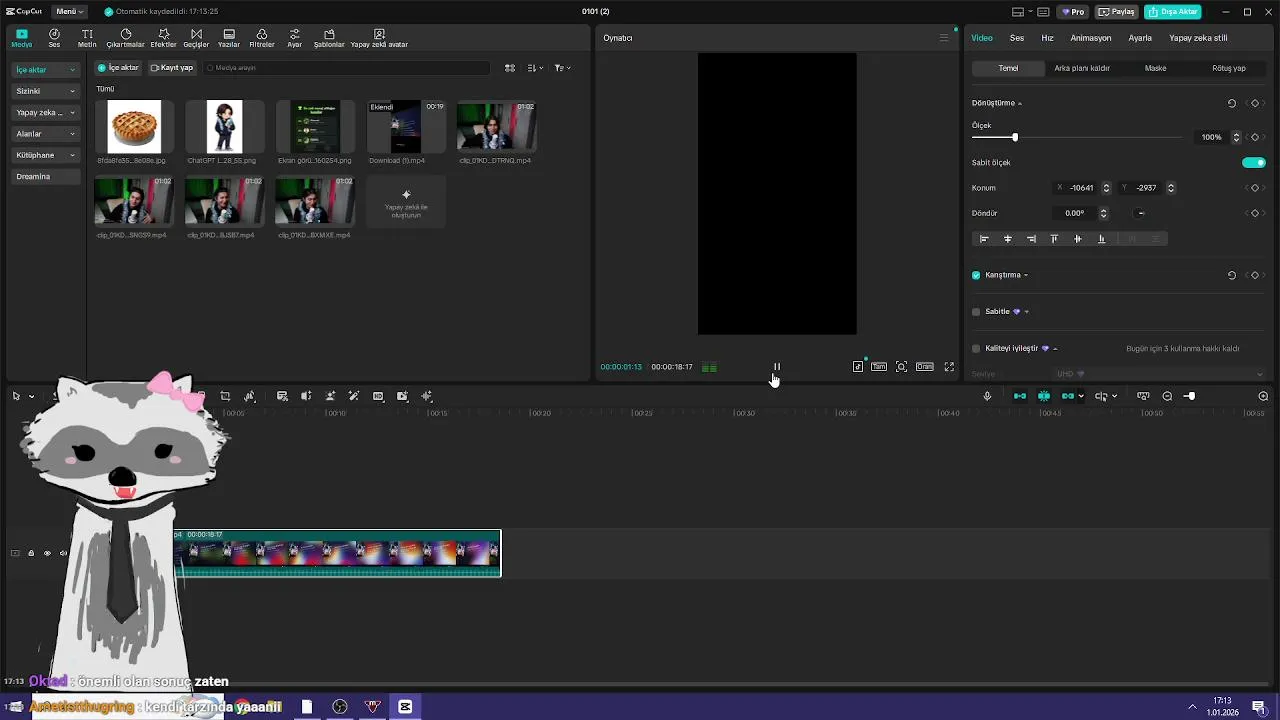Click the fullscreen preview icon

pos(949,367)
